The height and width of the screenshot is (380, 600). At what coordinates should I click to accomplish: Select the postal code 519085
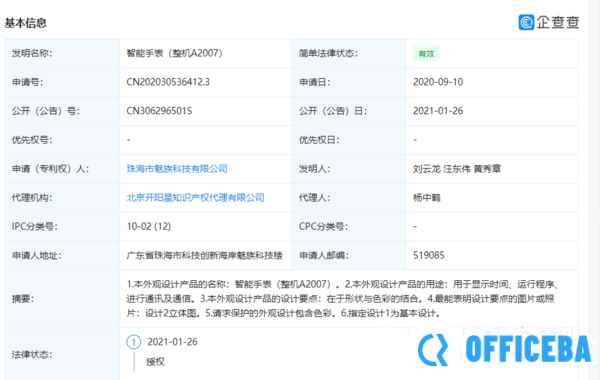[429, 255]
